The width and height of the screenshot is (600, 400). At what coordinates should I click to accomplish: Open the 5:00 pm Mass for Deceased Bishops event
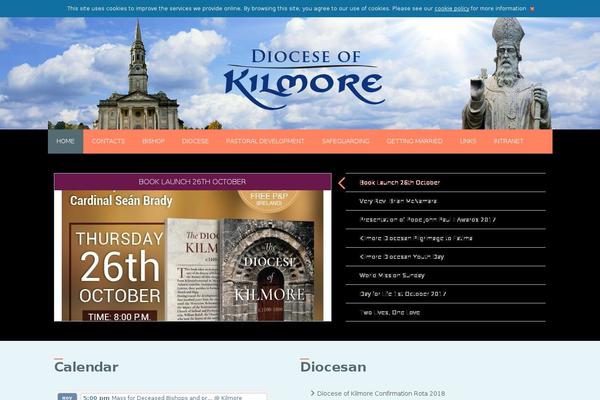pos(173,397)
